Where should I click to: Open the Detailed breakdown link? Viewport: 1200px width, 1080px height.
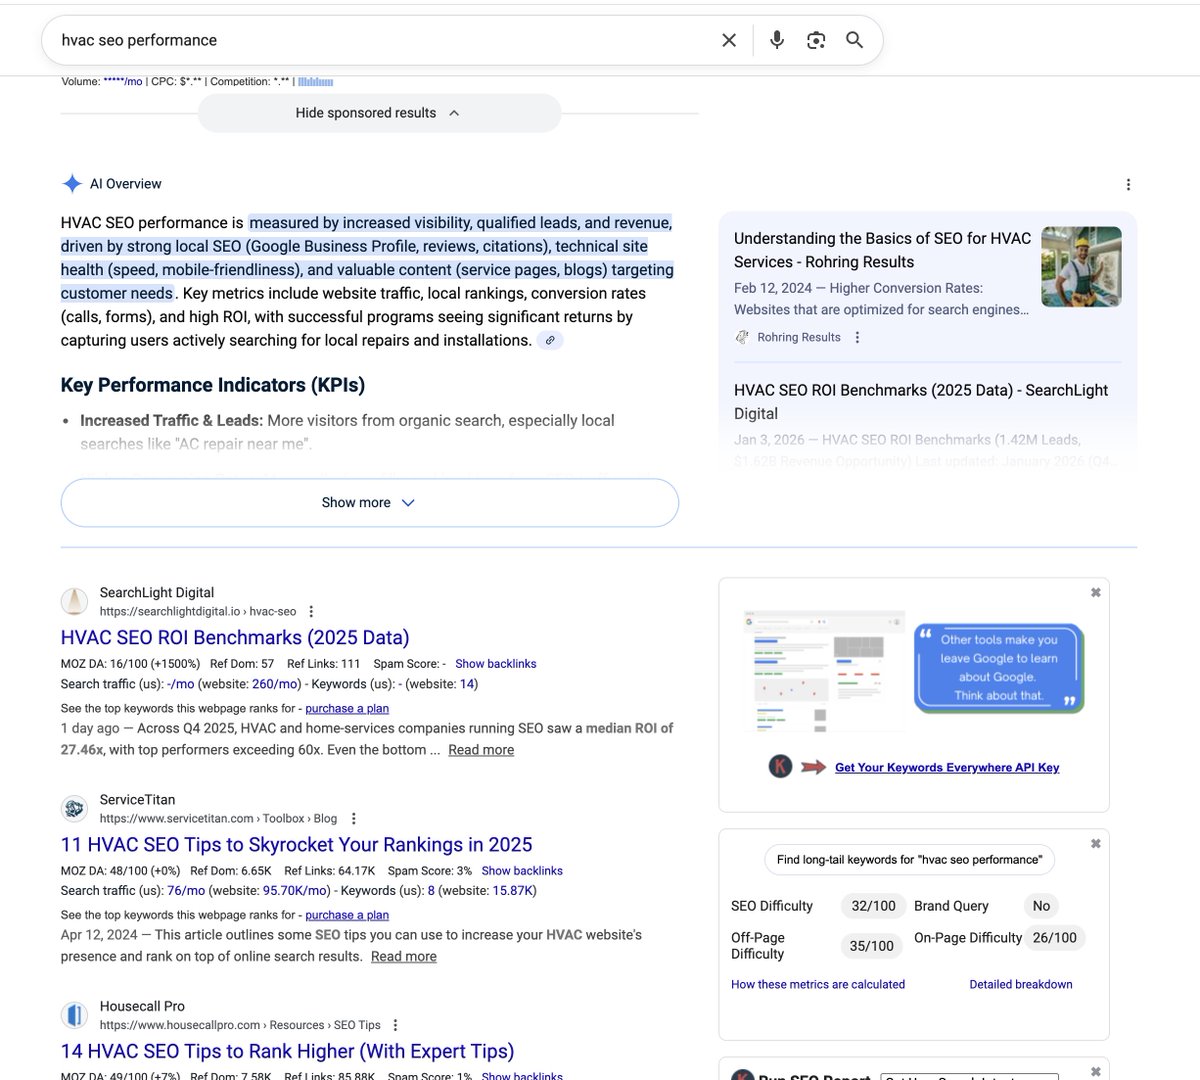pos(1021,984)
